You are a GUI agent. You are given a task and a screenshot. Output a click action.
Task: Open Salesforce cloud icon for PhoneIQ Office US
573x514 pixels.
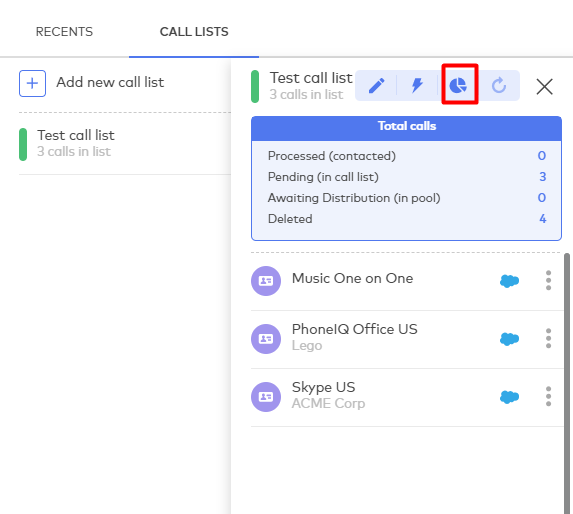pyautogui.click(x=509, y=339)
